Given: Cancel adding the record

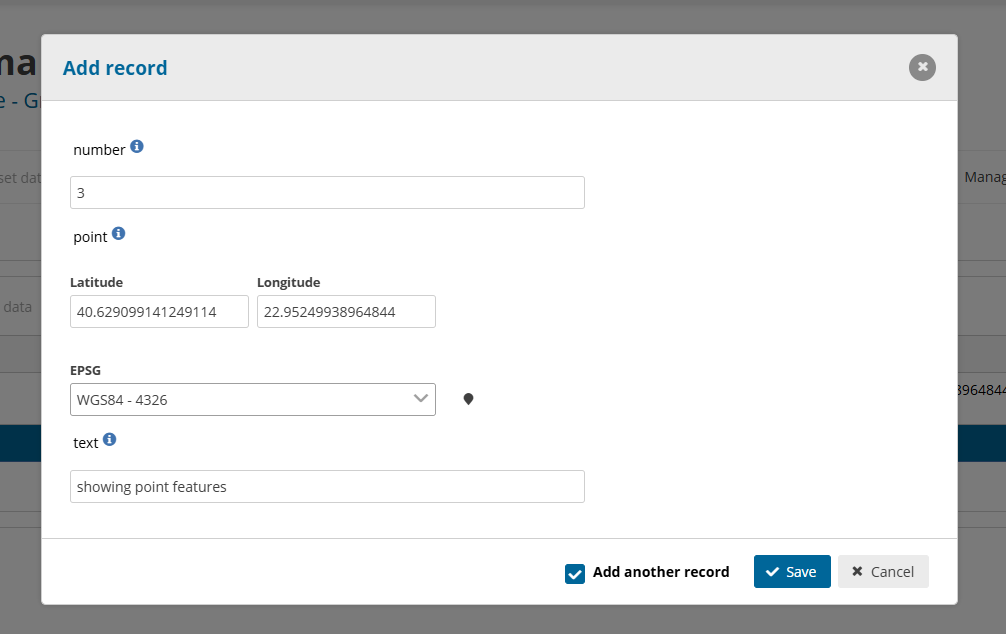Looking at the screenshot, I should 883,572.
